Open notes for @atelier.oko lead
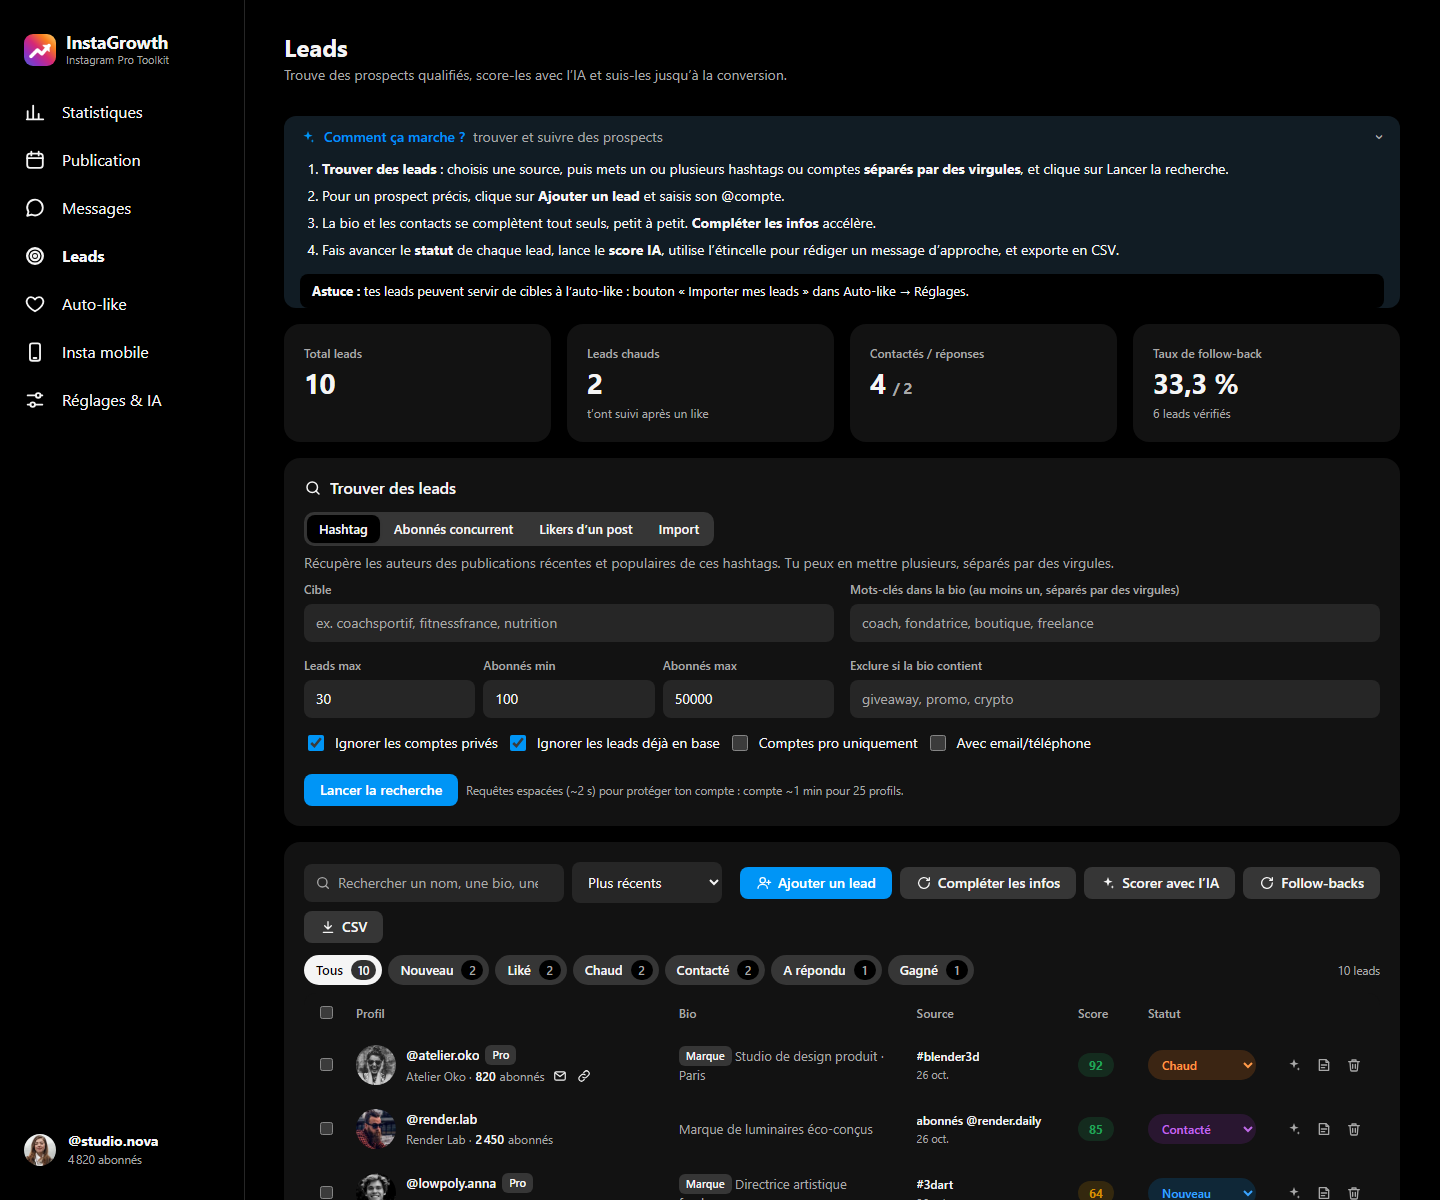Viewport: 1440px width, 1200px height. [x=1324, y=1065]
